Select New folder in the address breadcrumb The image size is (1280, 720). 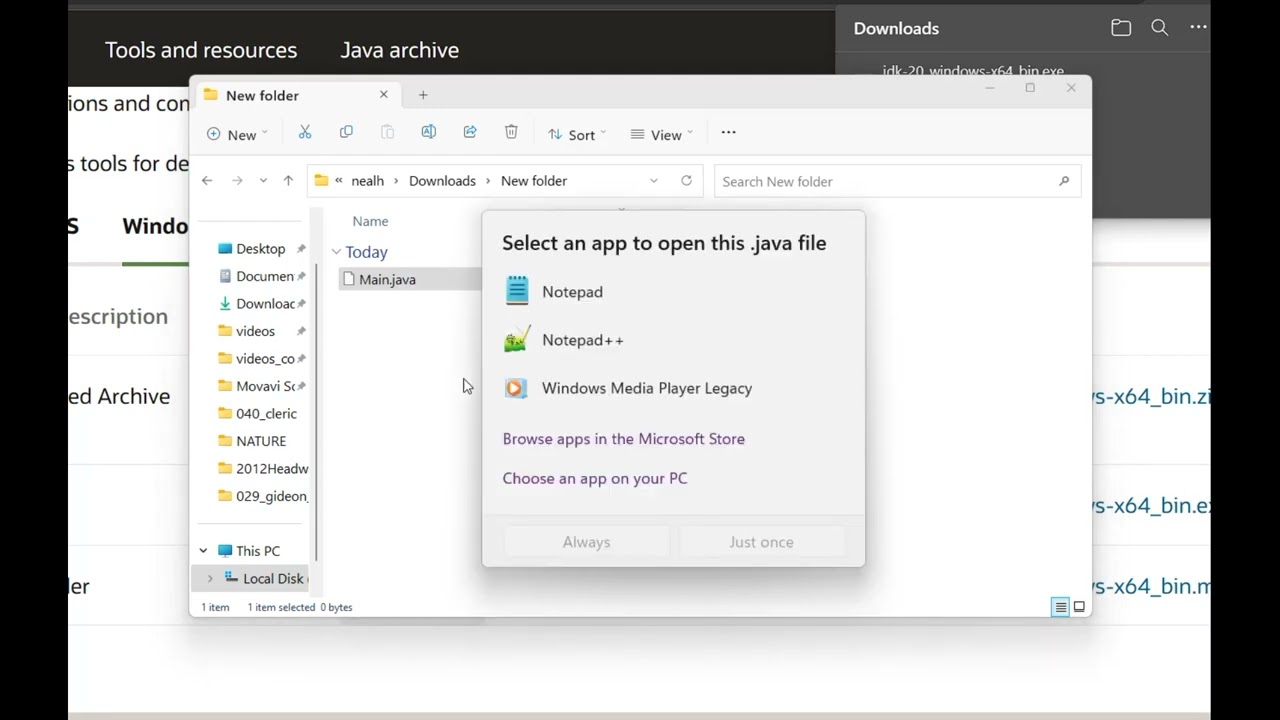pyautogui.click(x=534, y=181)
